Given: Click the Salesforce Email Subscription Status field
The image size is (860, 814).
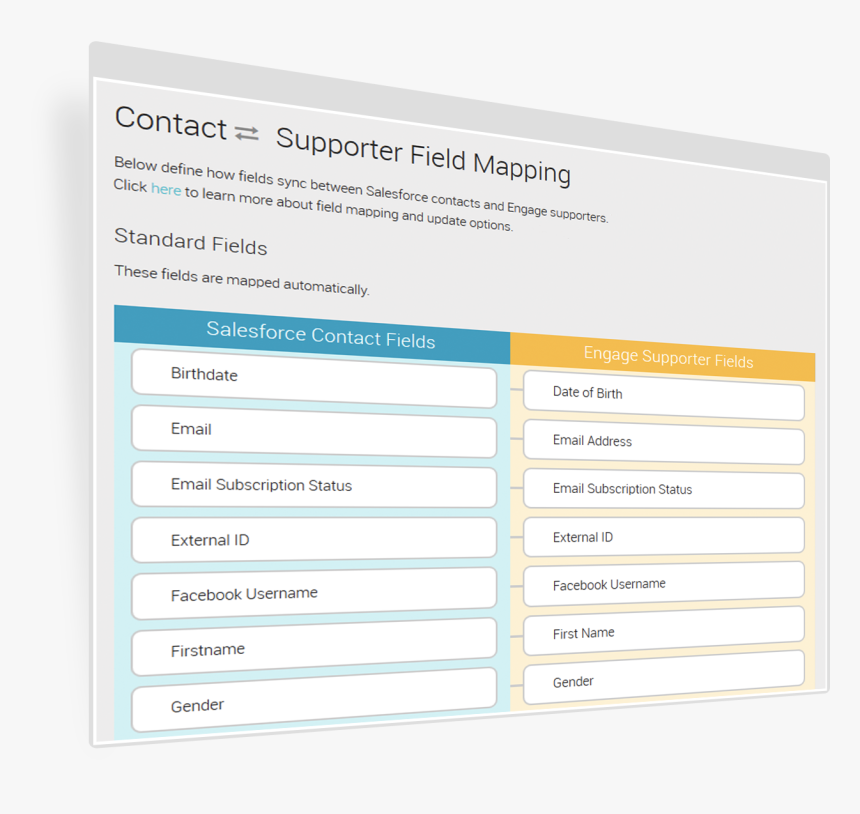Looking at the screenshot, I should tap(314, 485).
